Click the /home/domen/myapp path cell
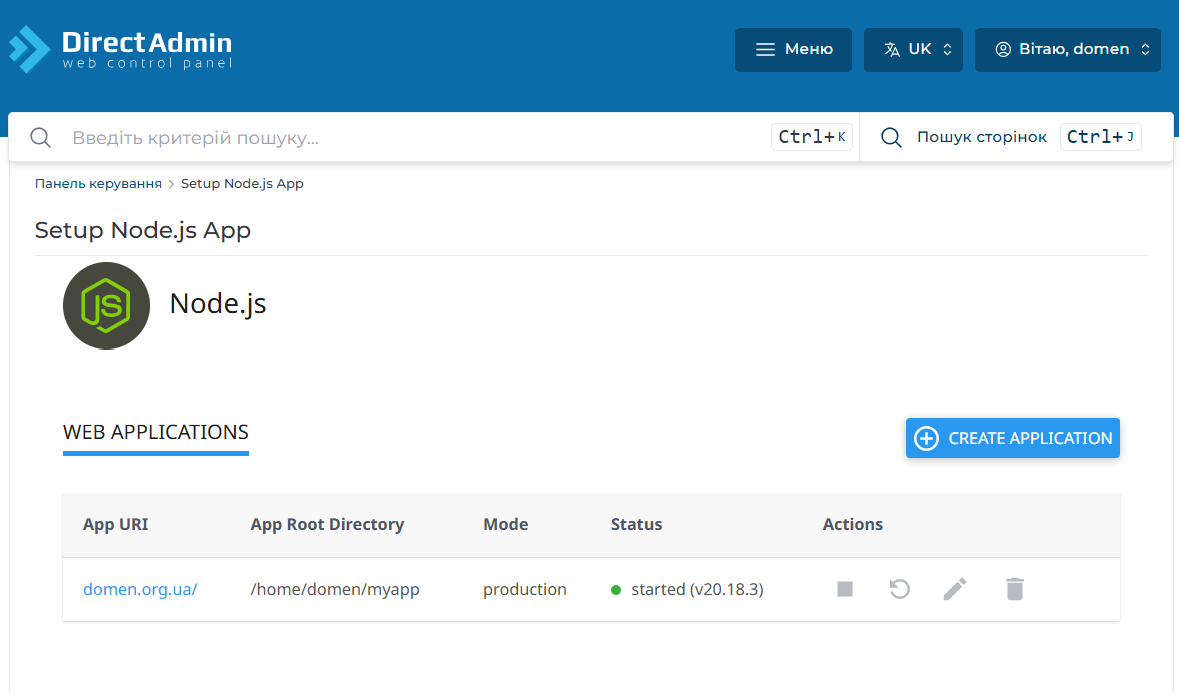Screen dimensions: 1179x693 coord(335,589)
